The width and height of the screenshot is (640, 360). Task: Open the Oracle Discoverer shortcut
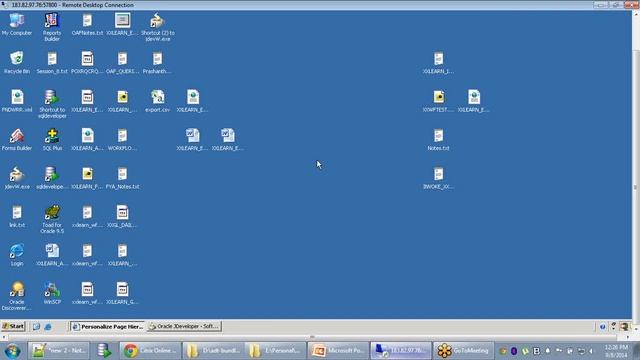[17, 296]
